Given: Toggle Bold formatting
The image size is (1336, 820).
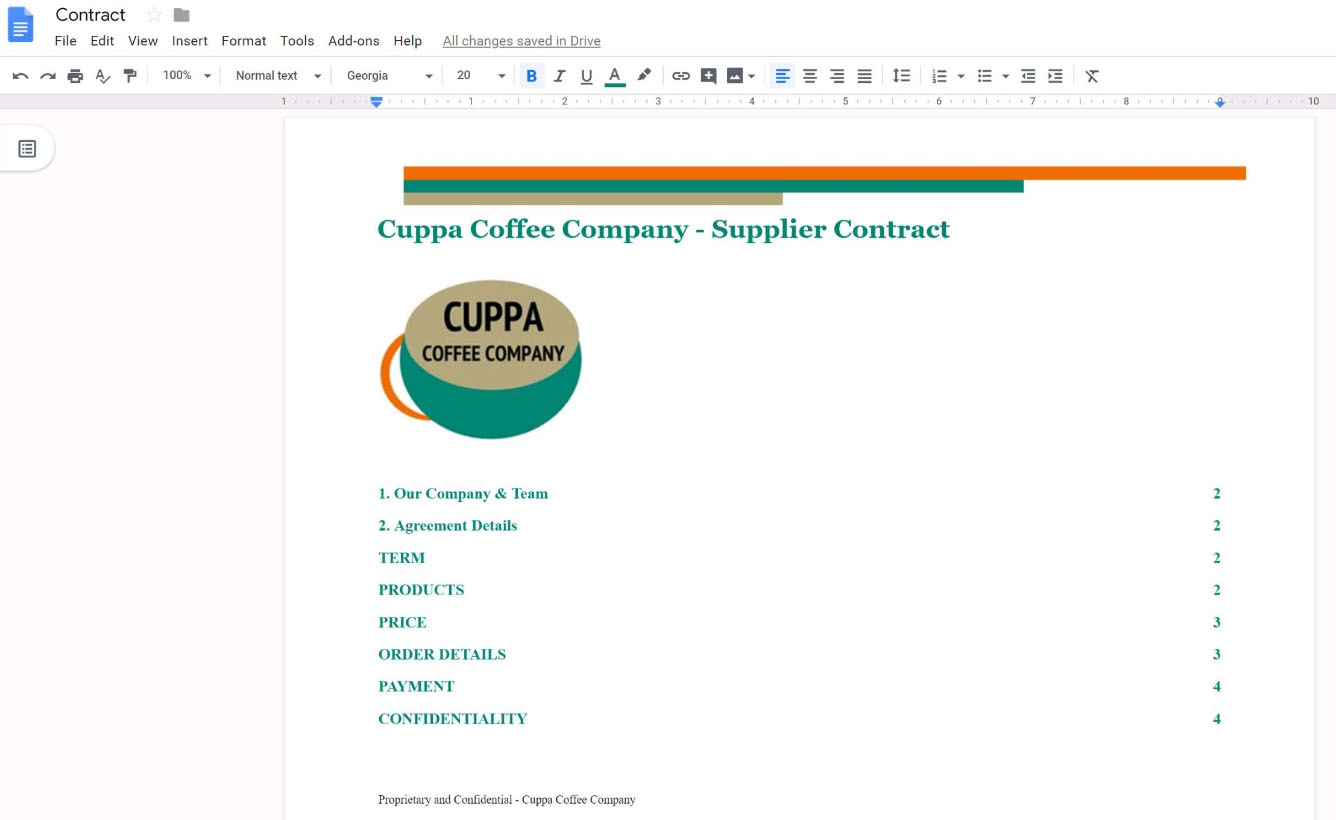Looking at the screenshot, I should coord(531,76).
